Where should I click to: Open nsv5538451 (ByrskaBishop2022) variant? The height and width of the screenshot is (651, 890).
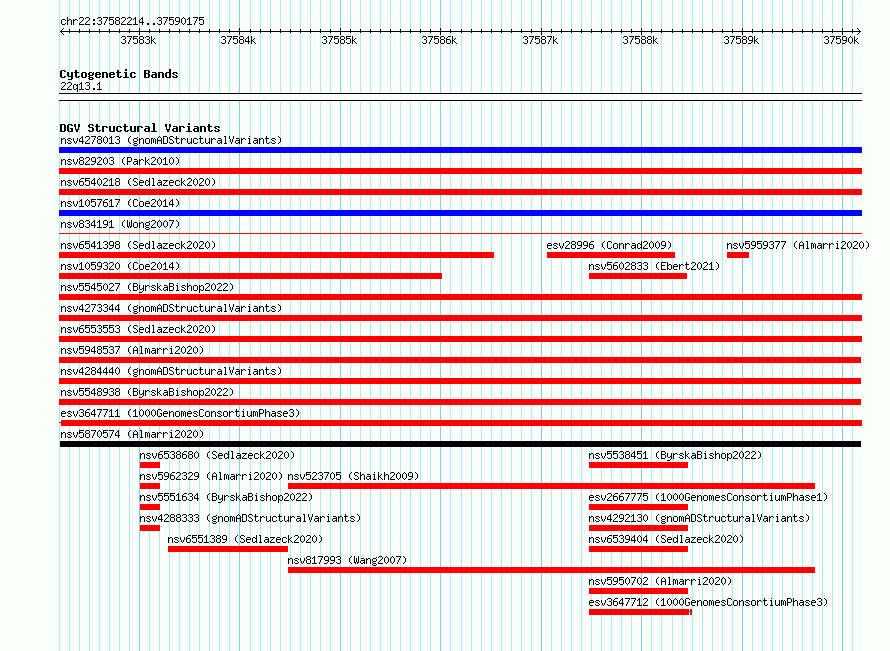[675, 455]
